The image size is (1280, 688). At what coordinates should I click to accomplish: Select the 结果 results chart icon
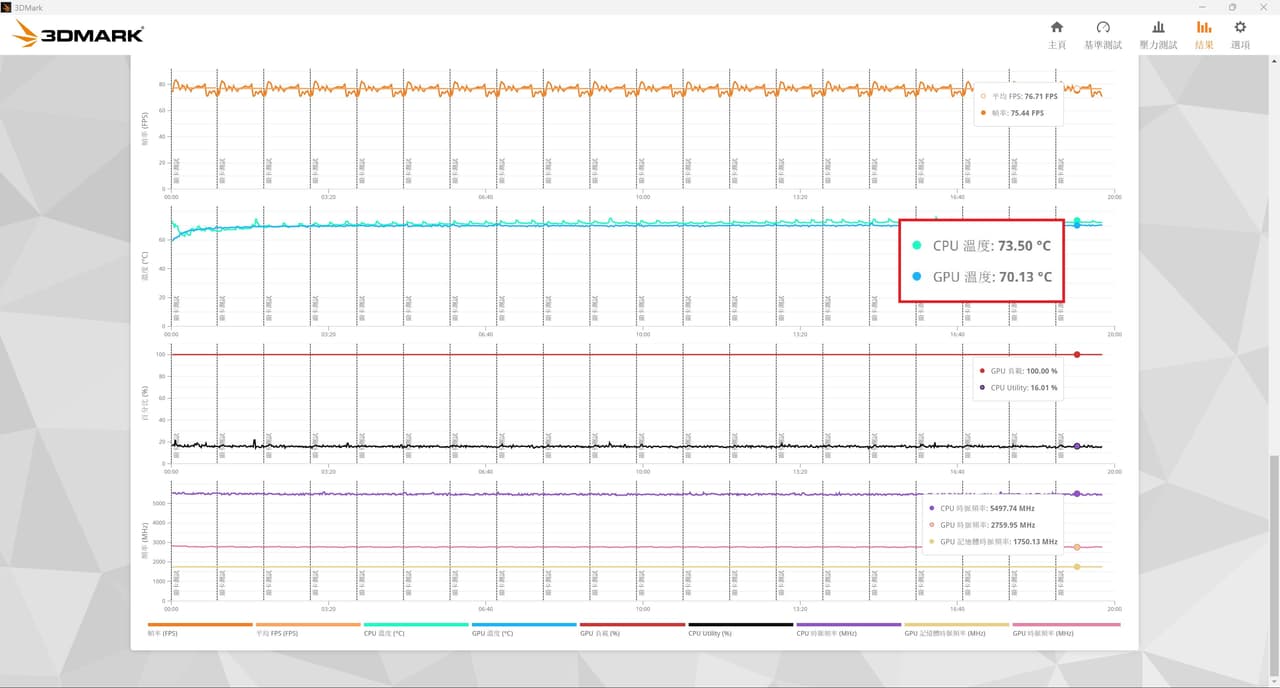pos(1204,35)
